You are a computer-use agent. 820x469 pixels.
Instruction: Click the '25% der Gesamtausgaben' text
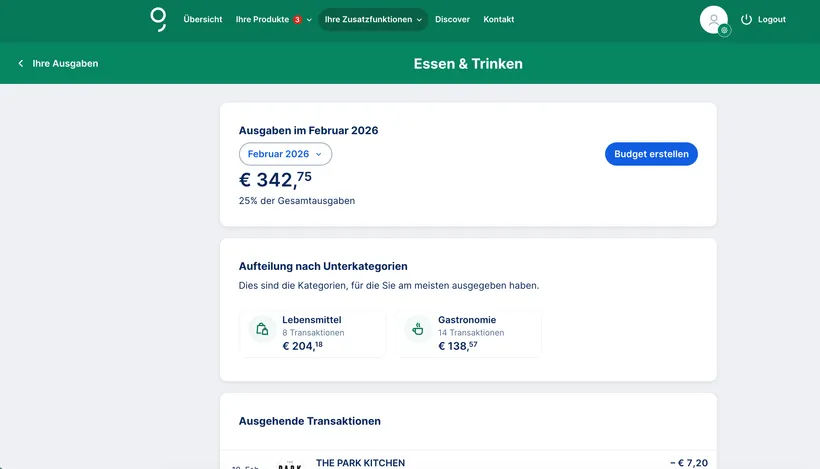[297, 201]
